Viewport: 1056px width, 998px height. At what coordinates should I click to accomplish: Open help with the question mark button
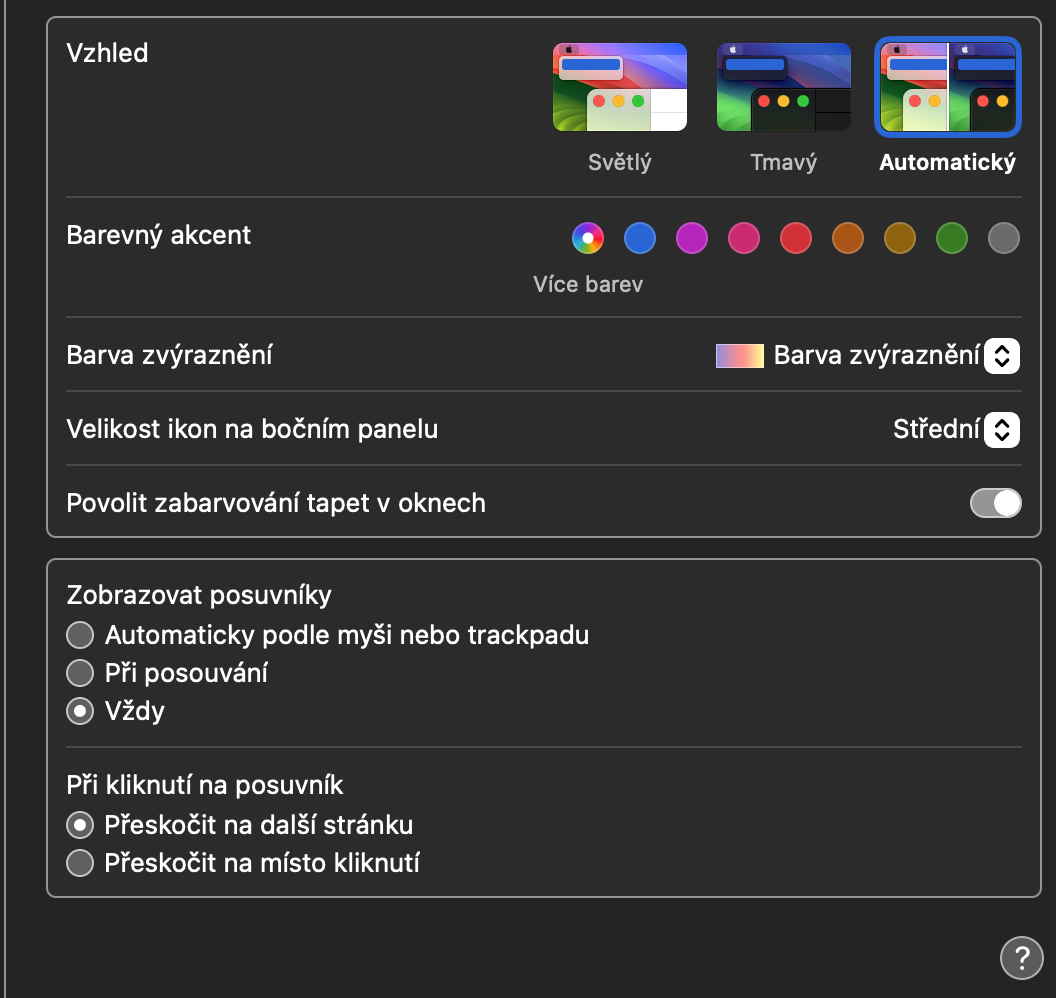point(1021,959)
